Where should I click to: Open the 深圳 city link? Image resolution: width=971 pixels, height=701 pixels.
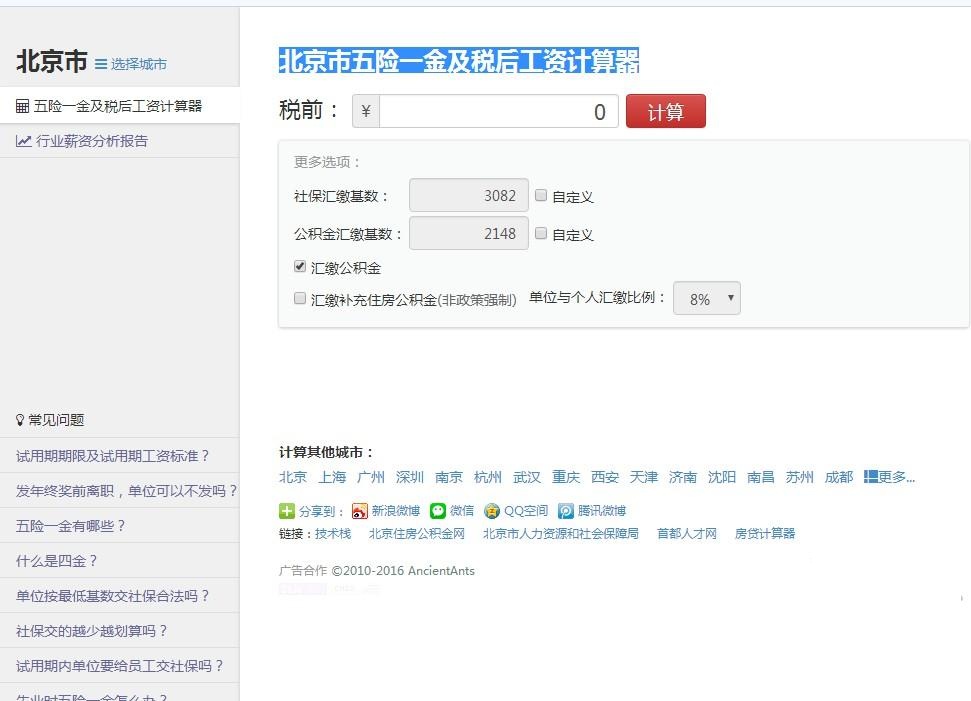[x=410, y=477]
